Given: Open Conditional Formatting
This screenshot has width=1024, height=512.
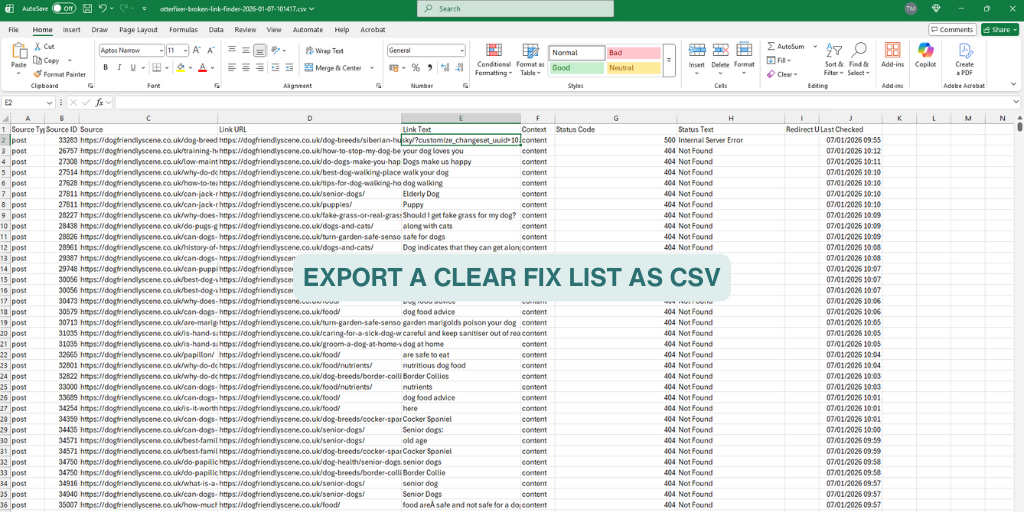Looking at the screenshot, I should [494, 60].
